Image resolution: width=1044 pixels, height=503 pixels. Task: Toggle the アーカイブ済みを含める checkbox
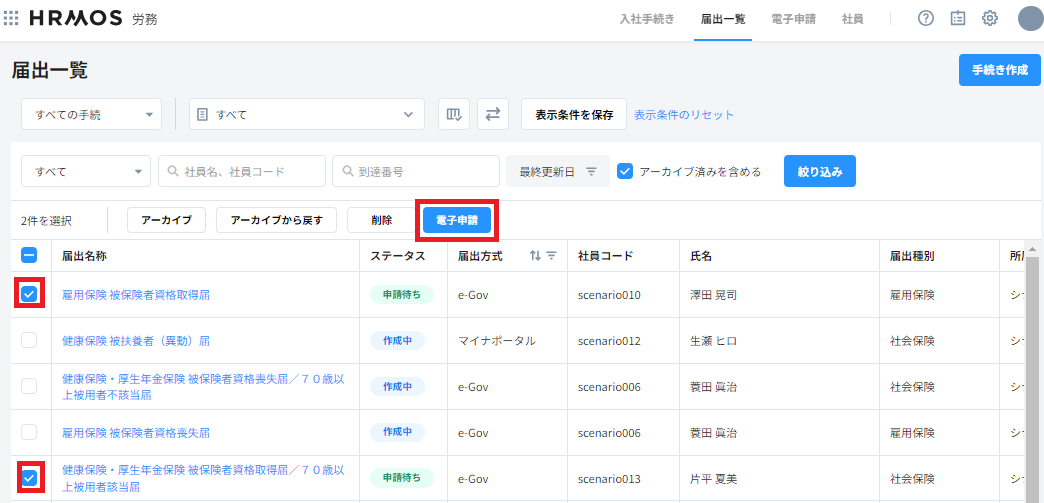point(625,171)
